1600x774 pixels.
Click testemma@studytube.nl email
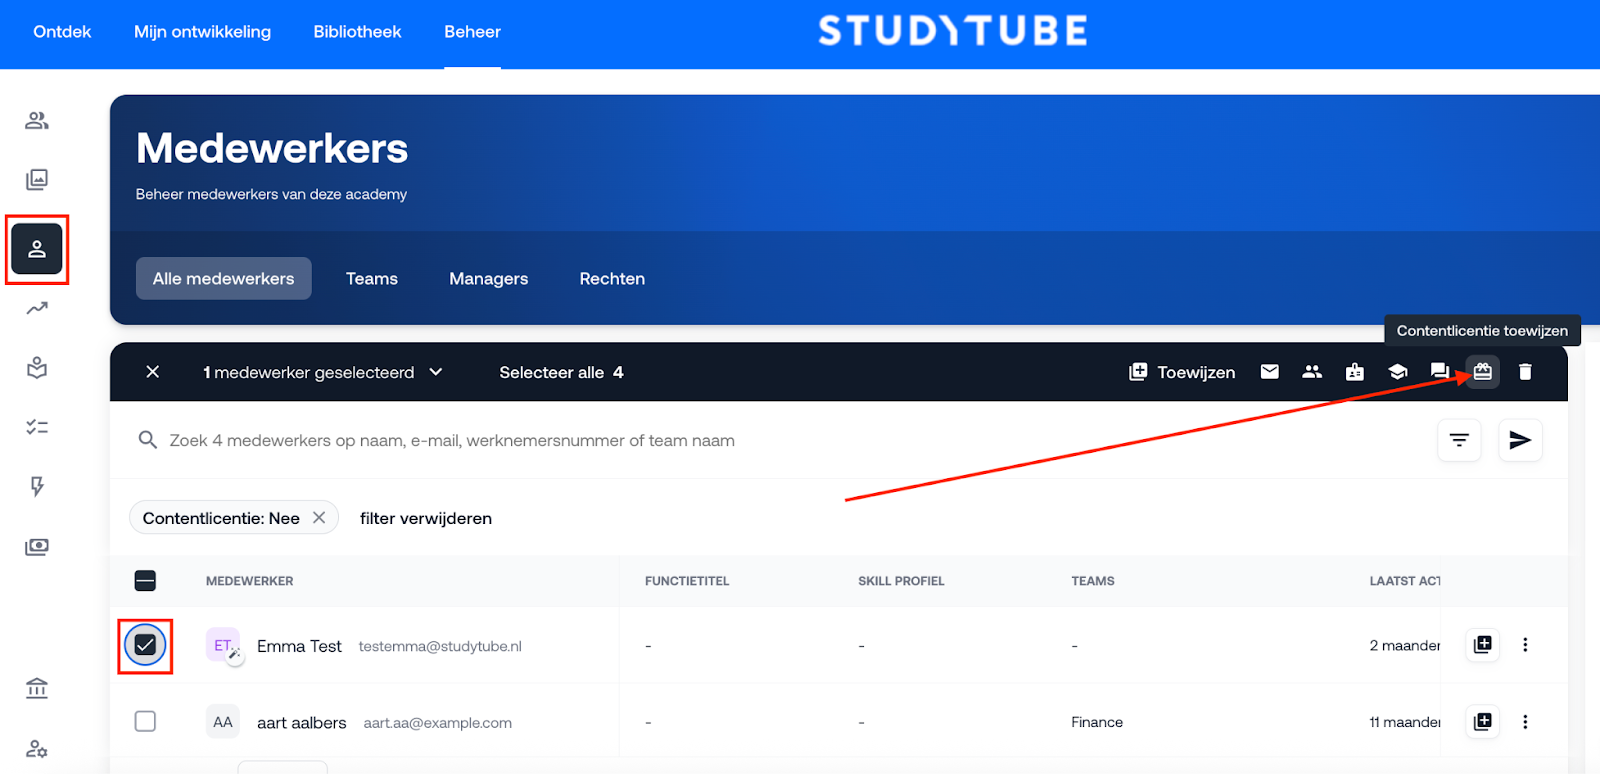point(440,646)
